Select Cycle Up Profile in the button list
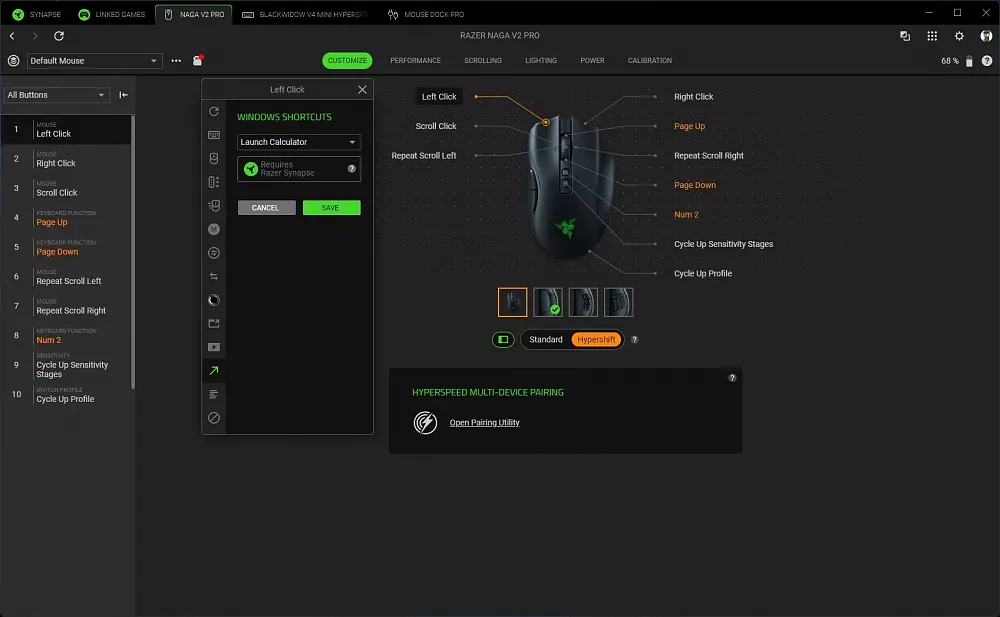The width and height of the screenshot is (1000, 617). click(66, 395)
